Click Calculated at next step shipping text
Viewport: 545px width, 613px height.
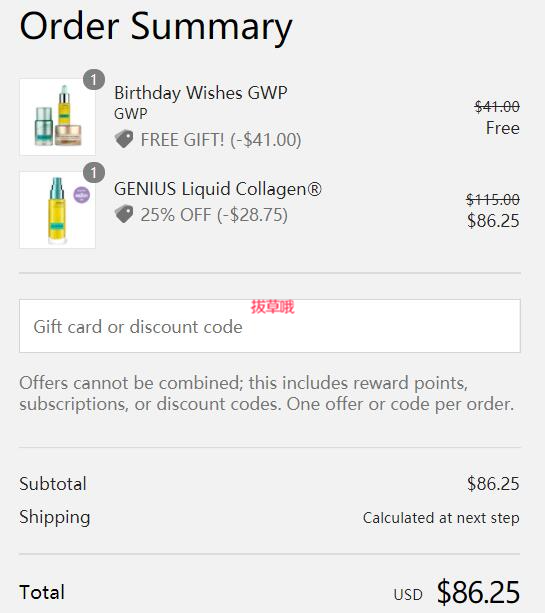coord(441,518)
